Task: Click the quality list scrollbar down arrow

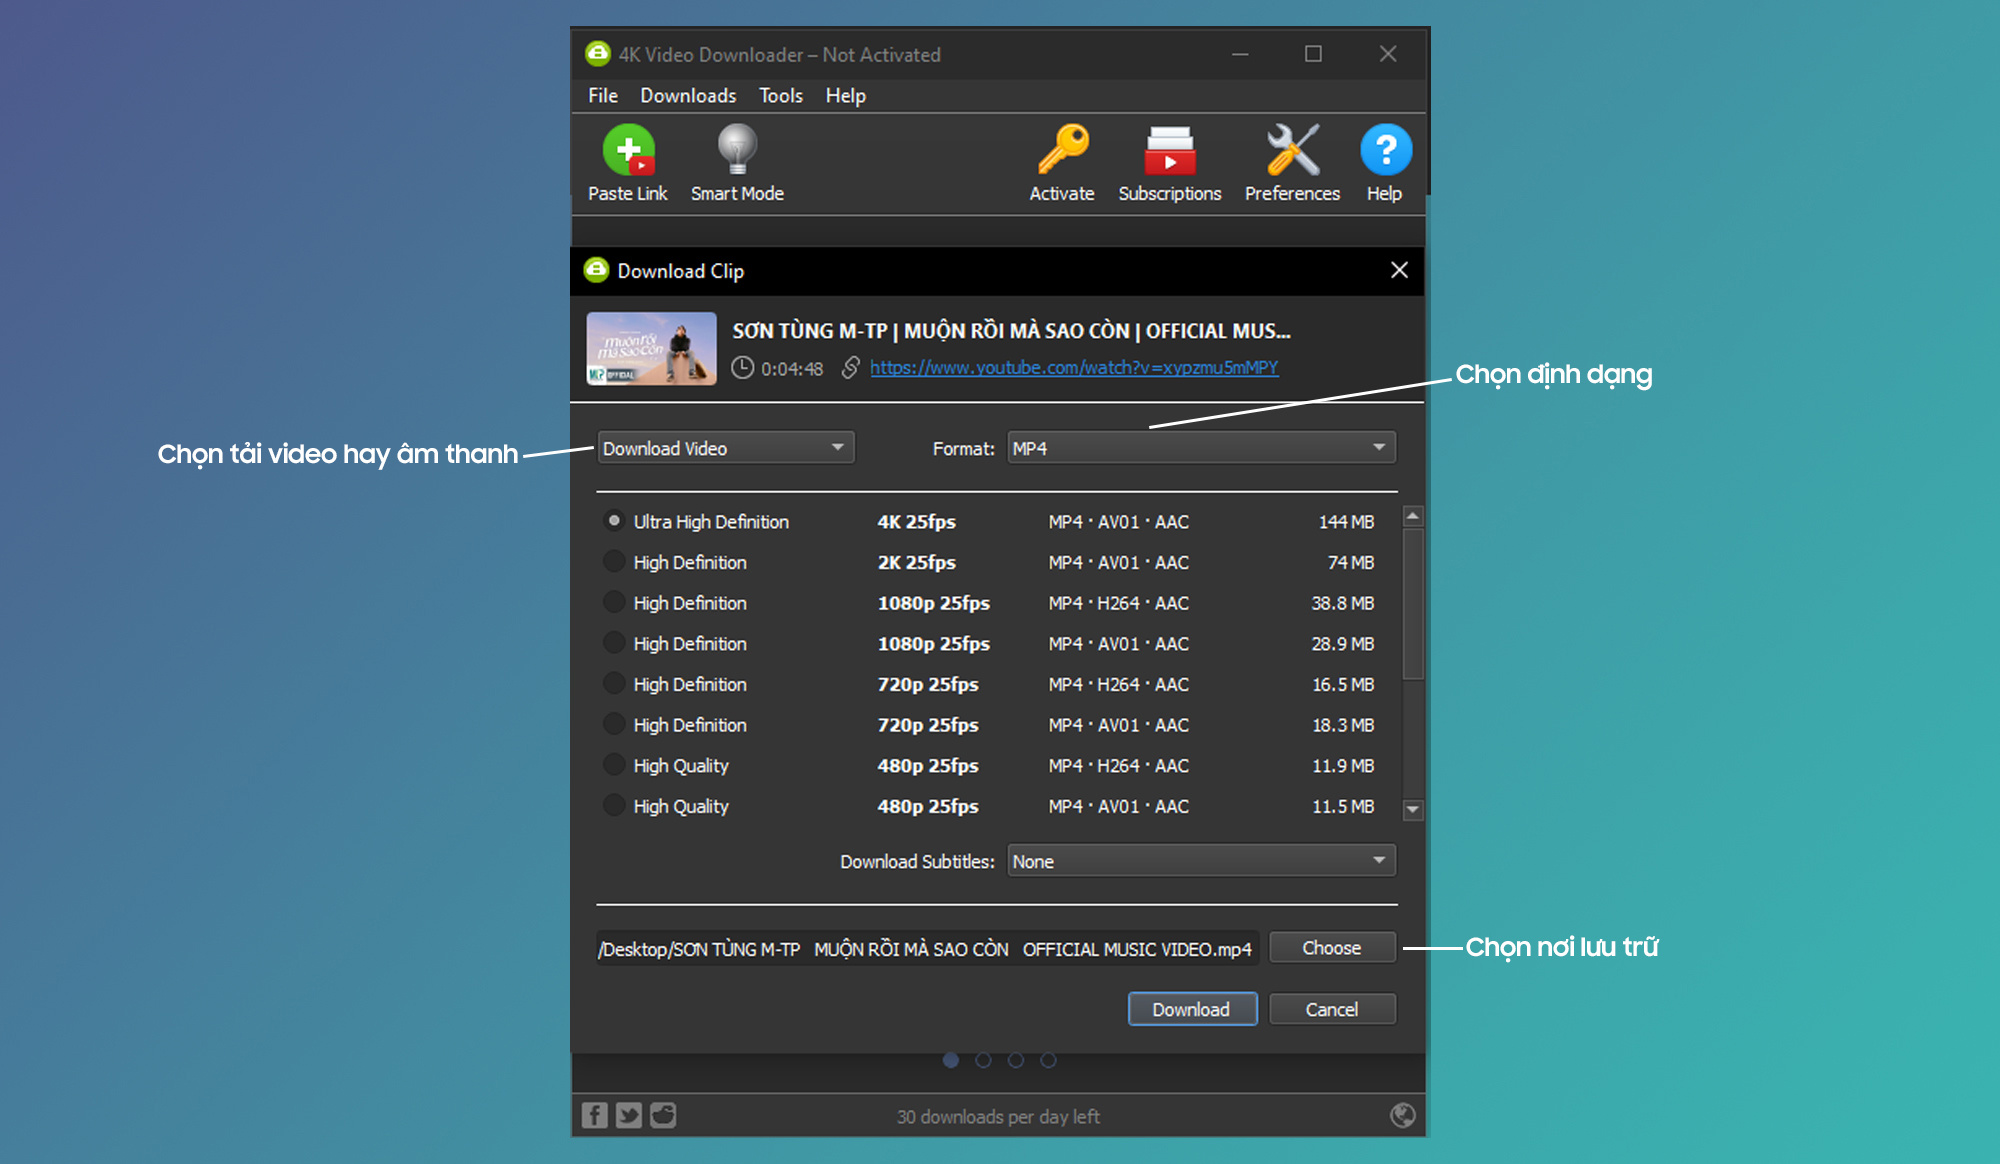Action: [x=1412, y=809]
